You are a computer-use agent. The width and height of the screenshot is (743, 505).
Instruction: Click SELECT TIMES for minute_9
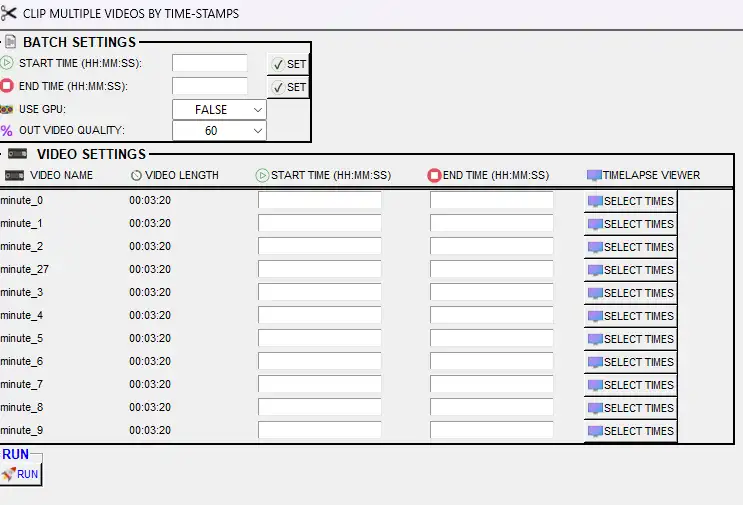pos(631,431)
